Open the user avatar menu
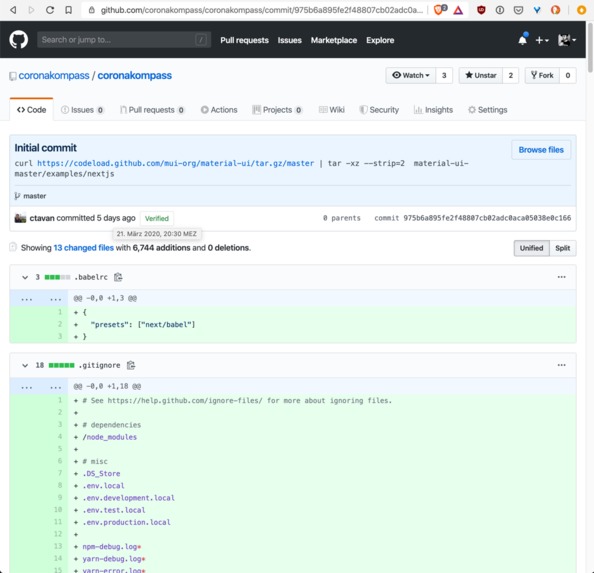Screen dimensions: 594x573 [x=567, y=40]
